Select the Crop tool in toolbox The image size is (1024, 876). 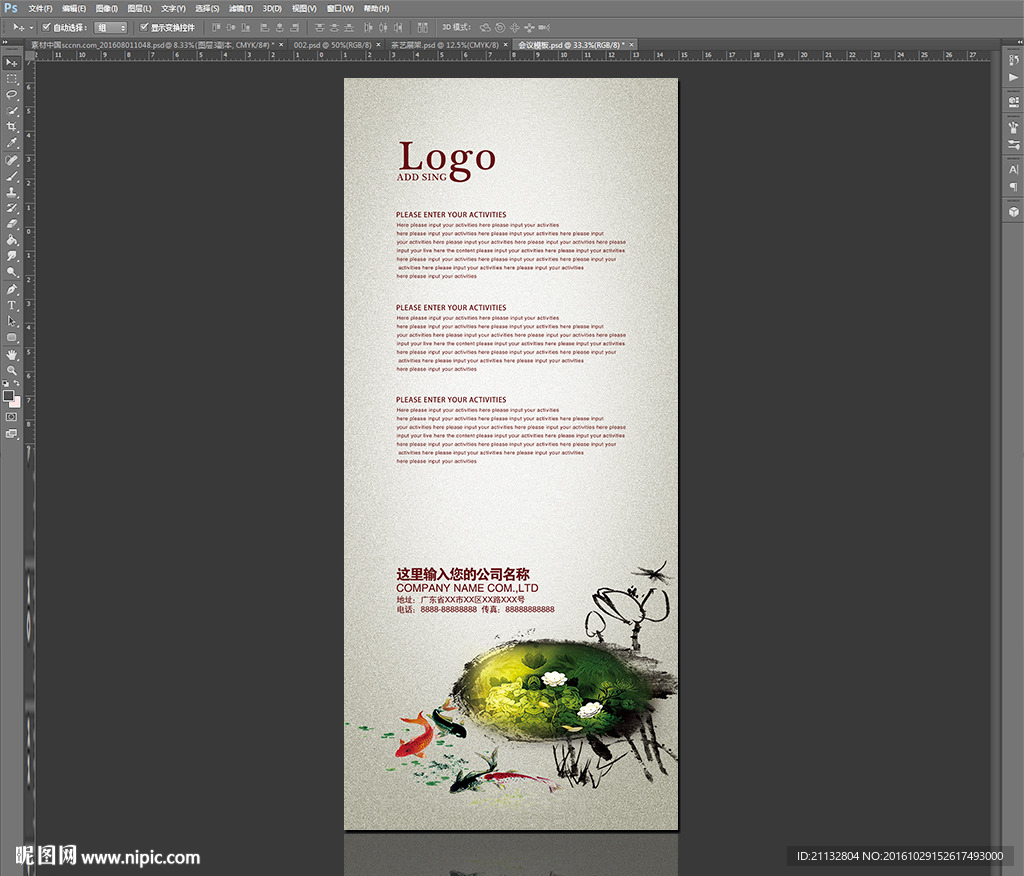point(12,127)
